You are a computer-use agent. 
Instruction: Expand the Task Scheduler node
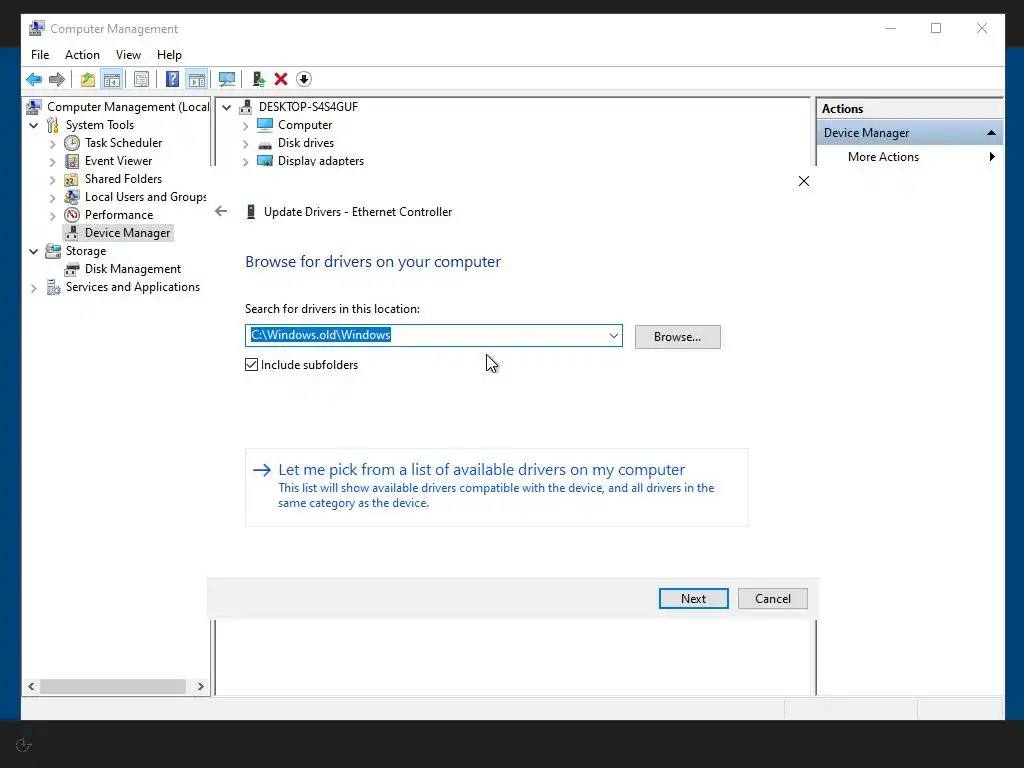click(53, 144)
